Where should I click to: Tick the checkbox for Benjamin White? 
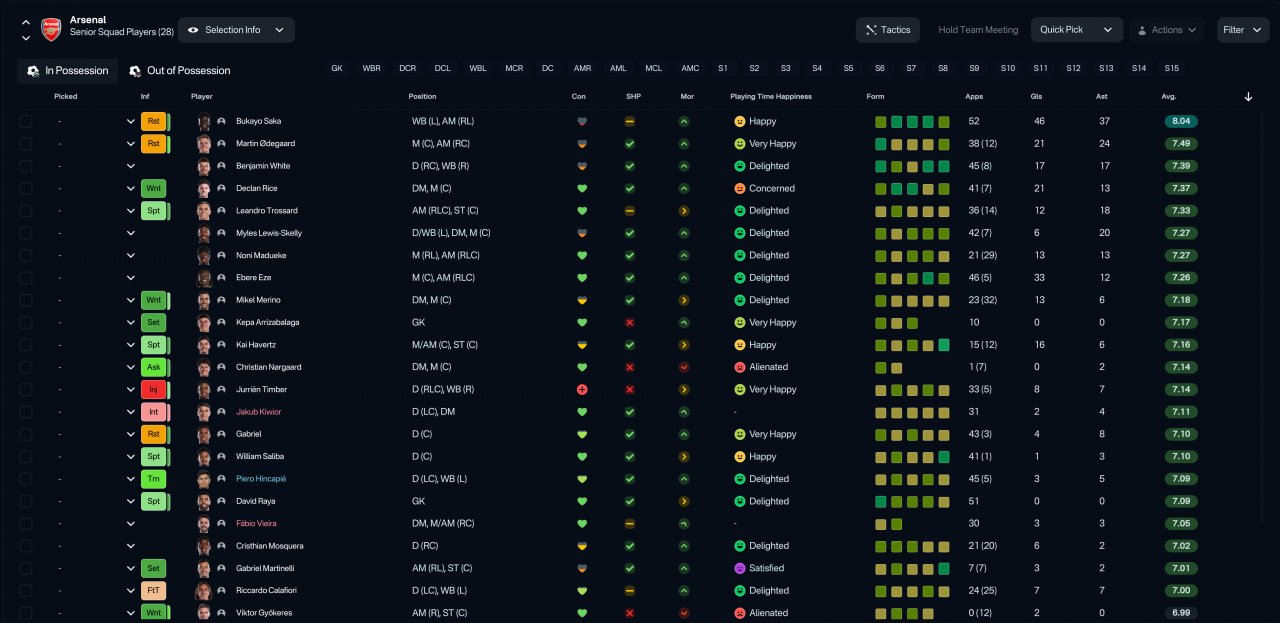26,166
